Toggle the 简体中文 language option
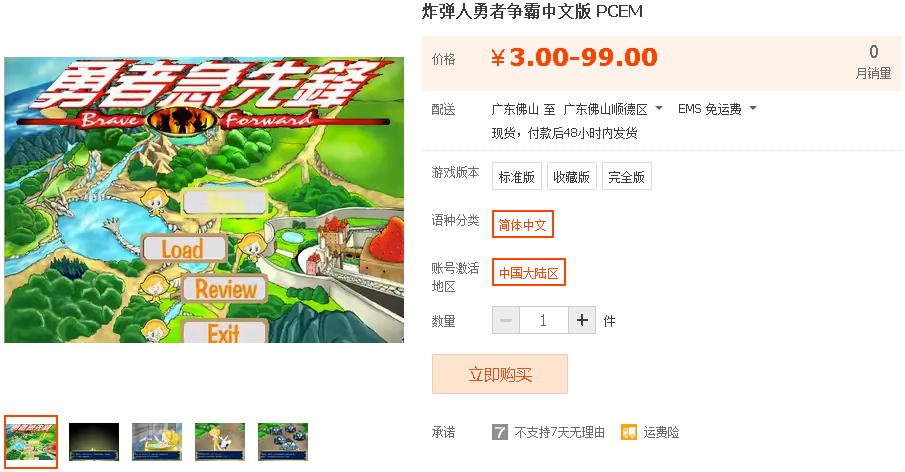The image size is (905, 472). coord(522,224)
